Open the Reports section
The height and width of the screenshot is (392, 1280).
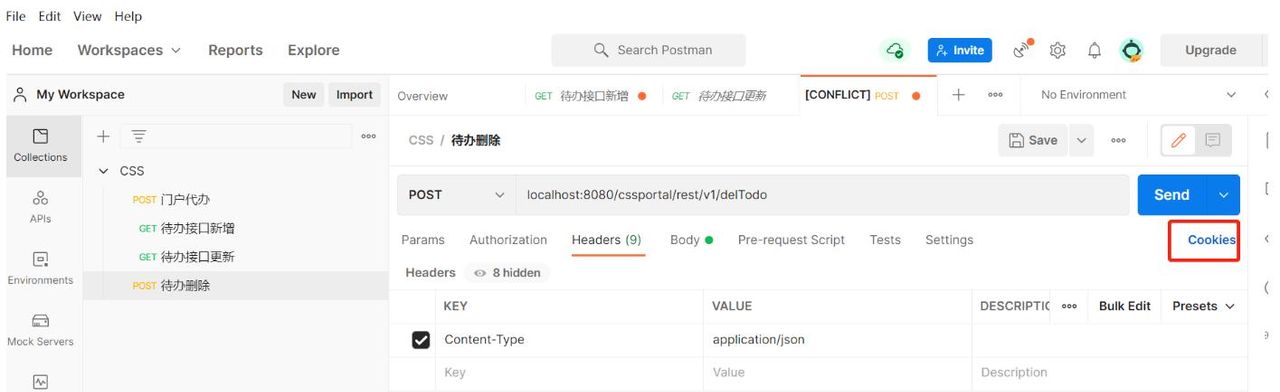[x=235, y=50]
